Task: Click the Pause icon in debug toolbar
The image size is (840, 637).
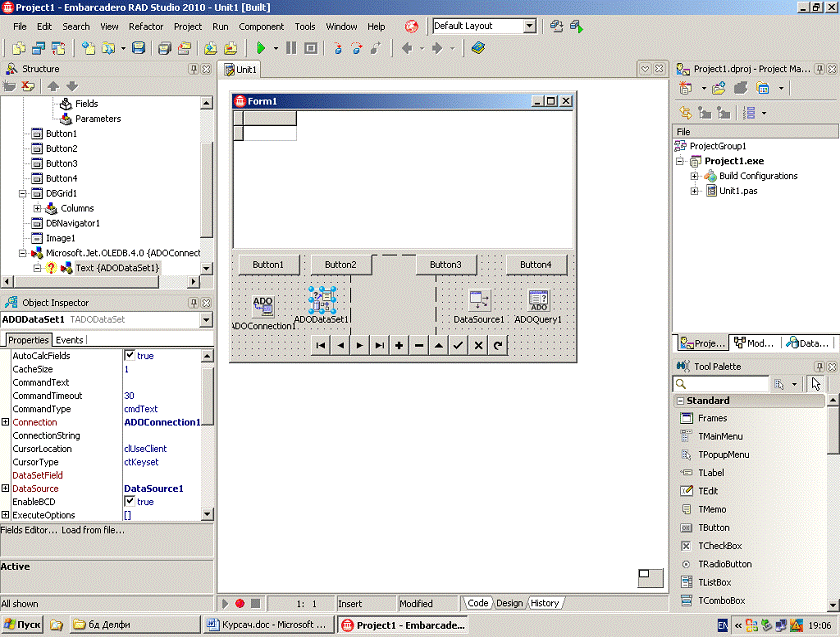Action: [291, 48]
